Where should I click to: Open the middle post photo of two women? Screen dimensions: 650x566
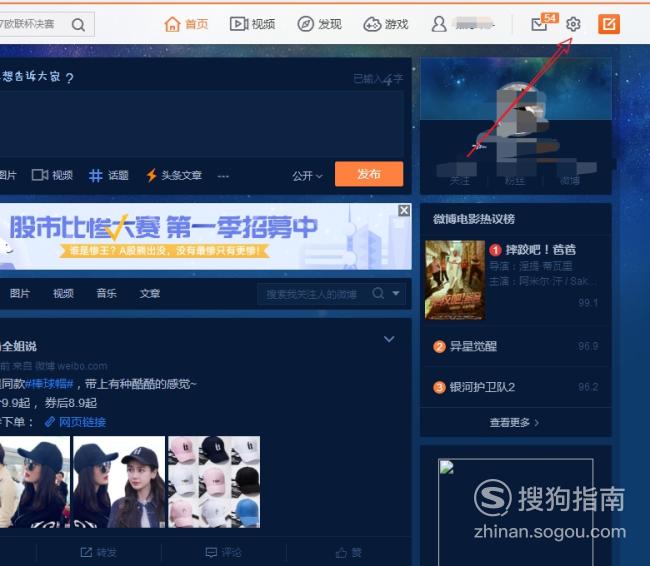coord(119,482)
